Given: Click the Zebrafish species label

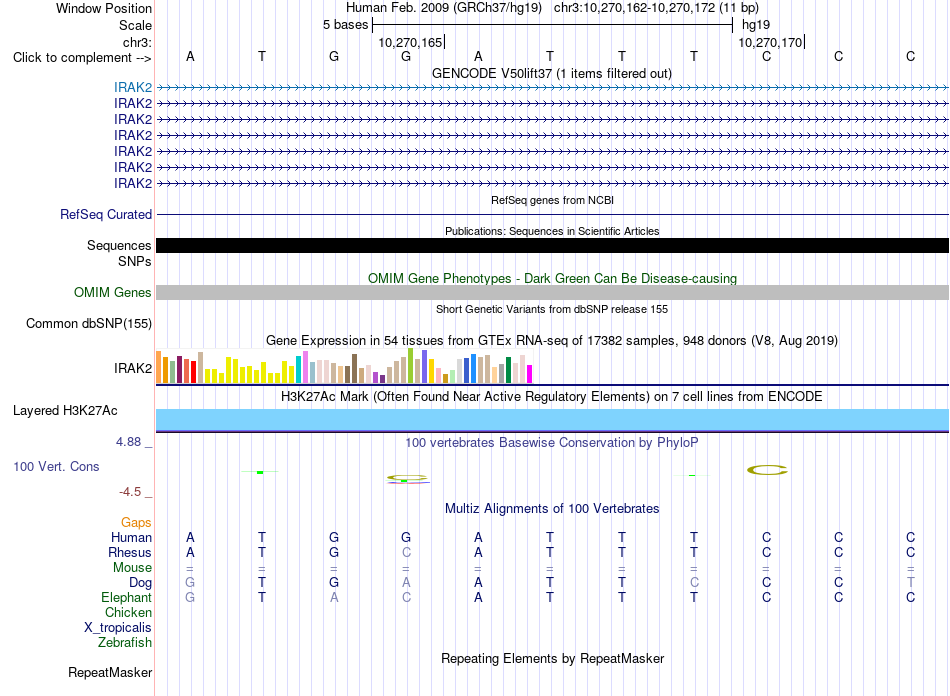Looking at the screenshot, I should (x=125, y=642).
